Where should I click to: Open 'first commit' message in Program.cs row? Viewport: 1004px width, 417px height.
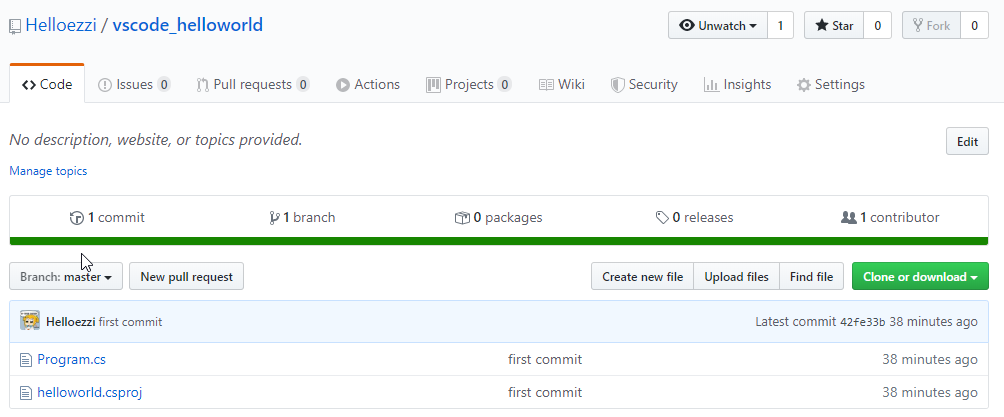point(545,359)
